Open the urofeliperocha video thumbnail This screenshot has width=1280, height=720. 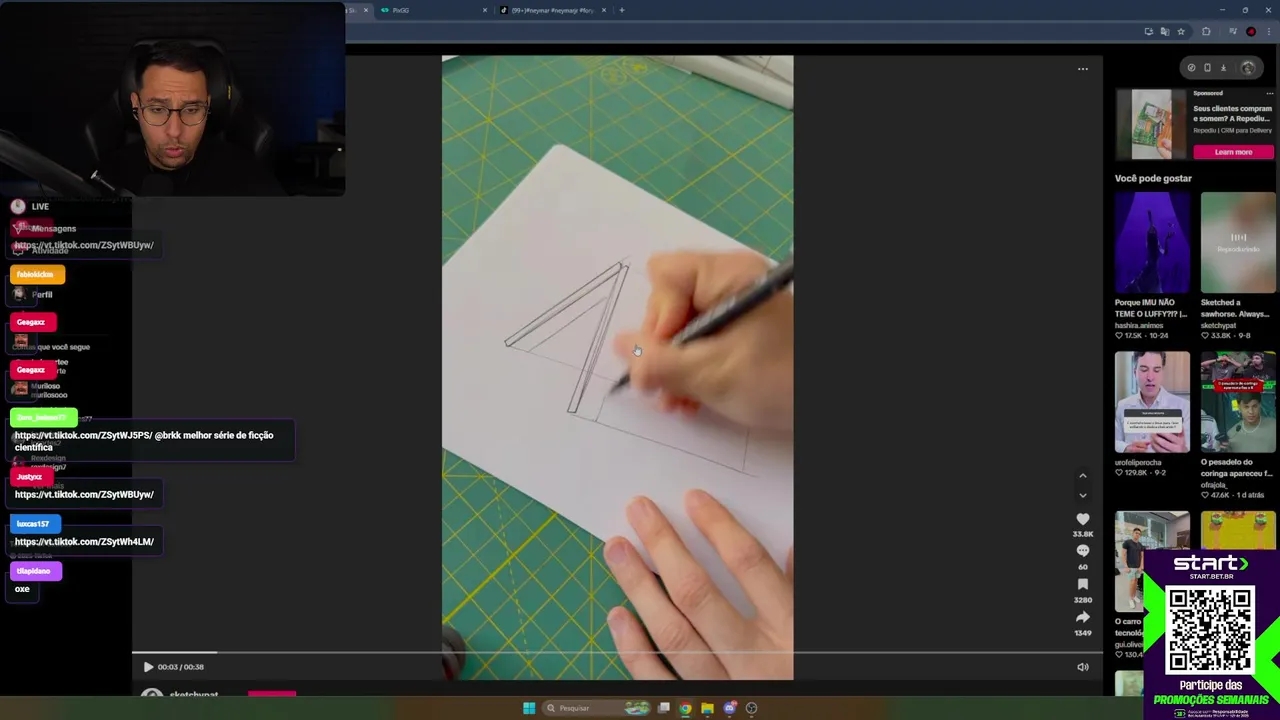(1152, 402)
